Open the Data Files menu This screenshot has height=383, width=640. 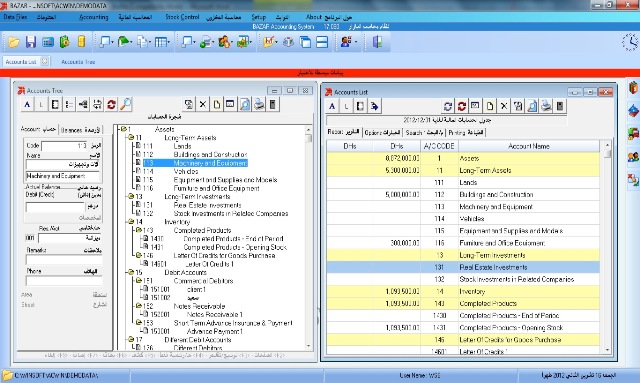(x=16, y=17)
